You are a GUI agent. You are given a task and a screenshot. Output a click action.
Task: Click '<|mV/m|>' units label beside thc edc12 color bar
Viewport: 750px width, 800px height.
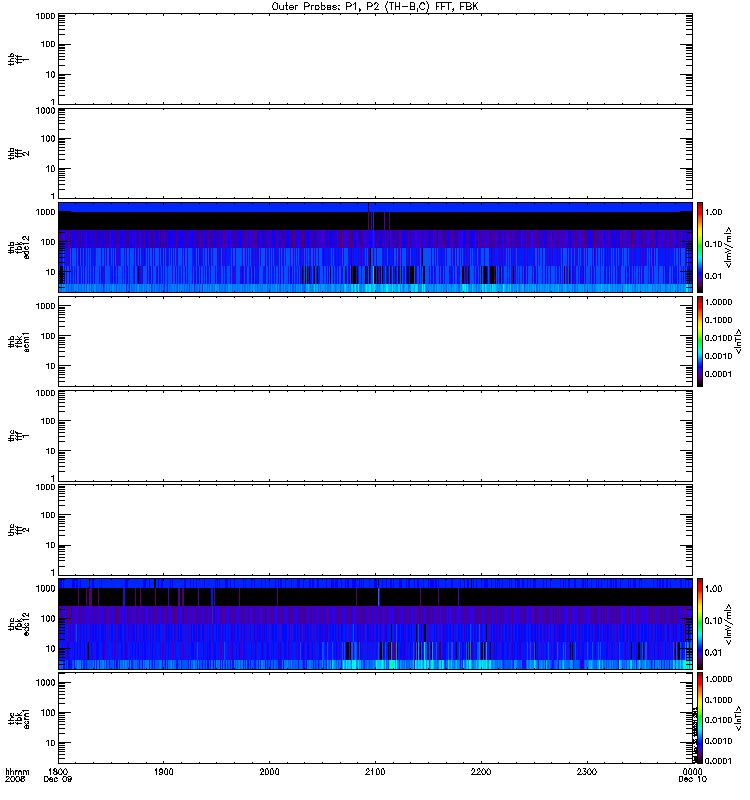[x=729, y=624]
